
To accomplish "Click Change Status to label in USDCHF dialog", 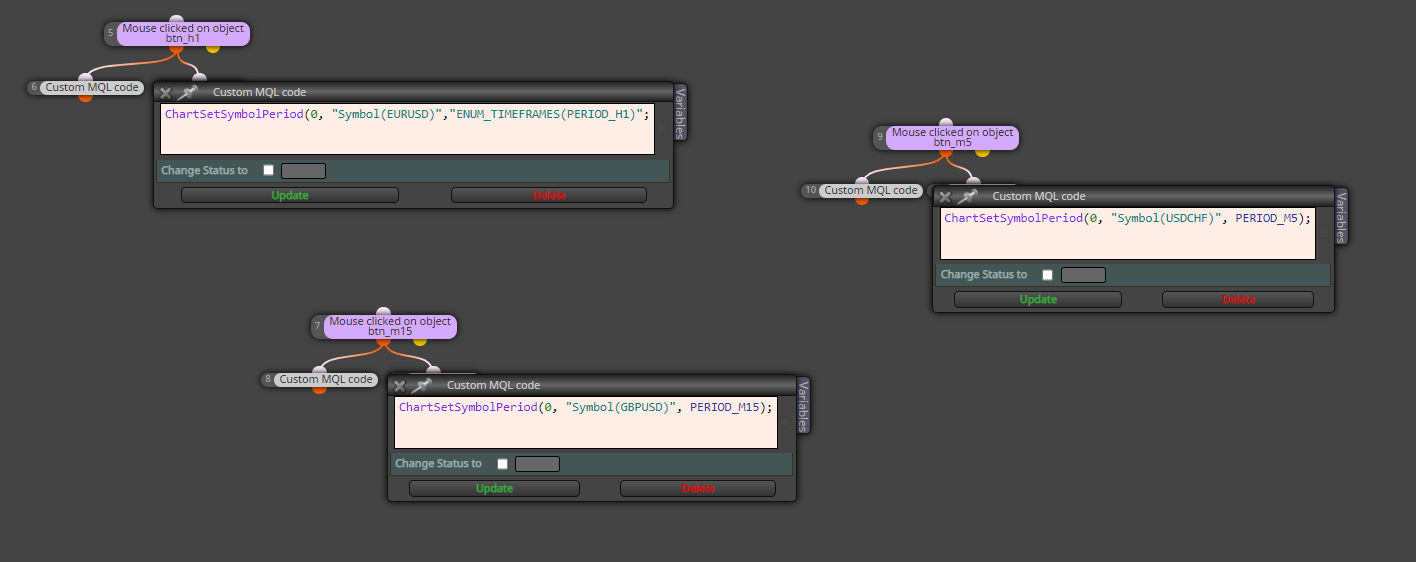I will (983, 274).
